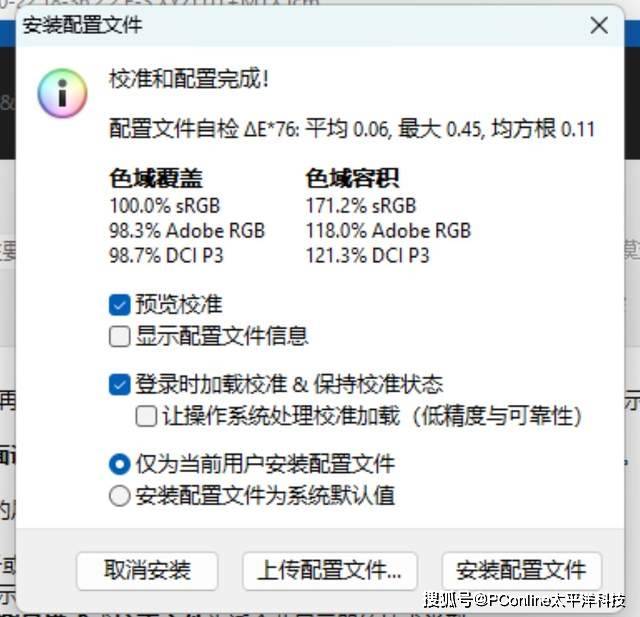Click the 171.2% sRGB volume value
Viewport: 640px width, 617px height.
tap(361, 205)
